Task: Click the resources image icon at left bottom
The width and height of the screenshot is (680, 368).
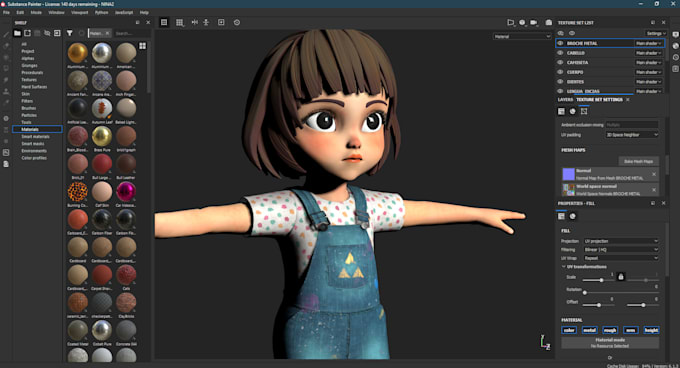Action: coord(6,153)
